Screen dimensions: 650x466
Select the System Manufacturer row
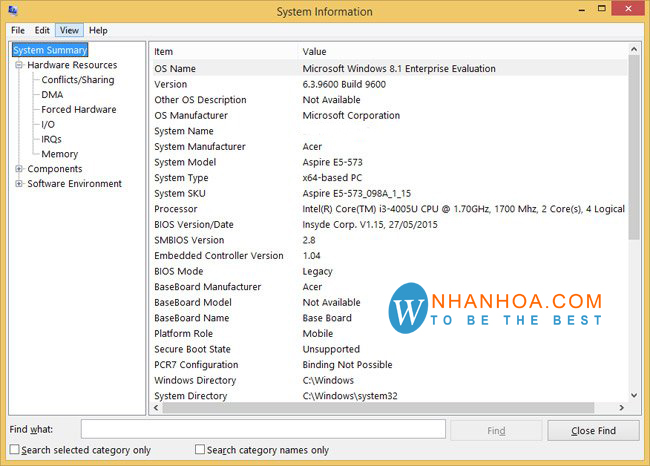point(390,147)
